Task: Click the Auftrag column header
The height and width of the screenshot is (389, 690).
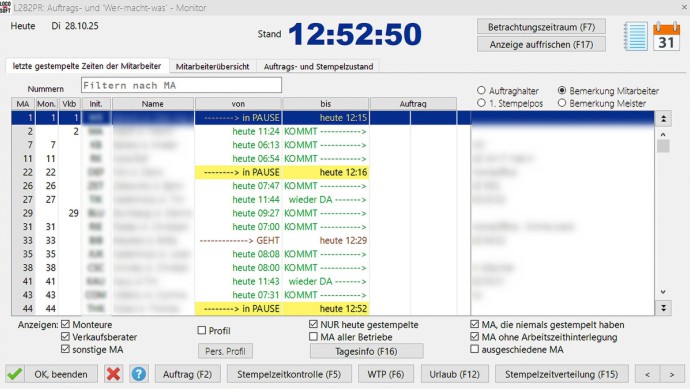Action: point(413,104)
